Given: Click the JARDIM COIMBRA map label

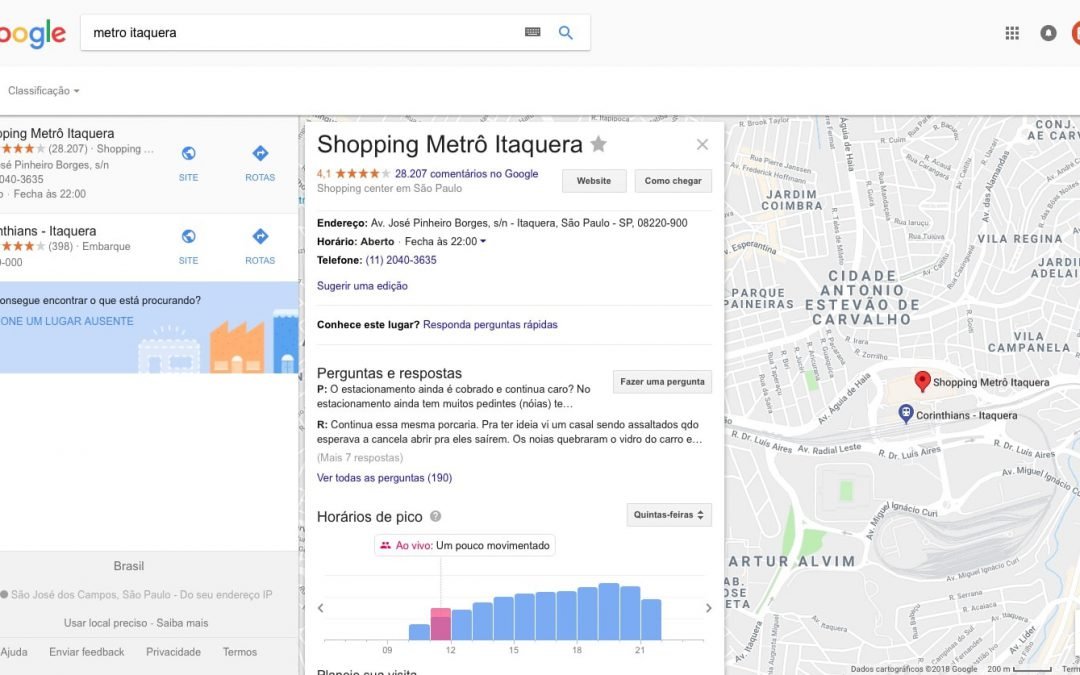Looking at the screenshot, I should pyautogui.click(x=792, y=200).
